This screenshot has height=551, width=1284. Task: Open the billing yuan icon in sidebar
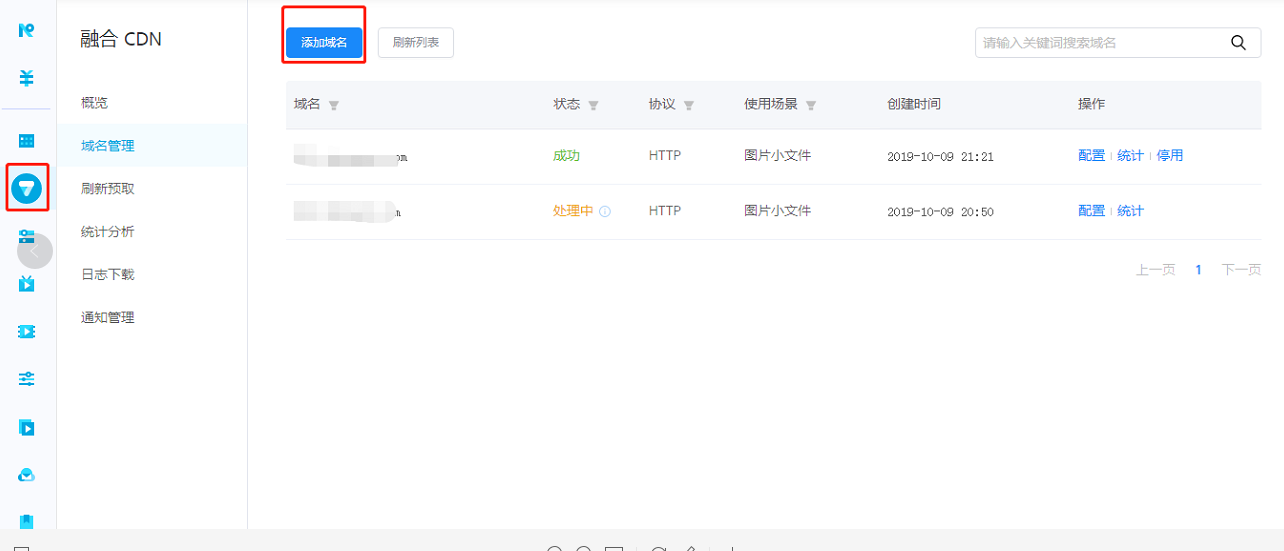27,78
